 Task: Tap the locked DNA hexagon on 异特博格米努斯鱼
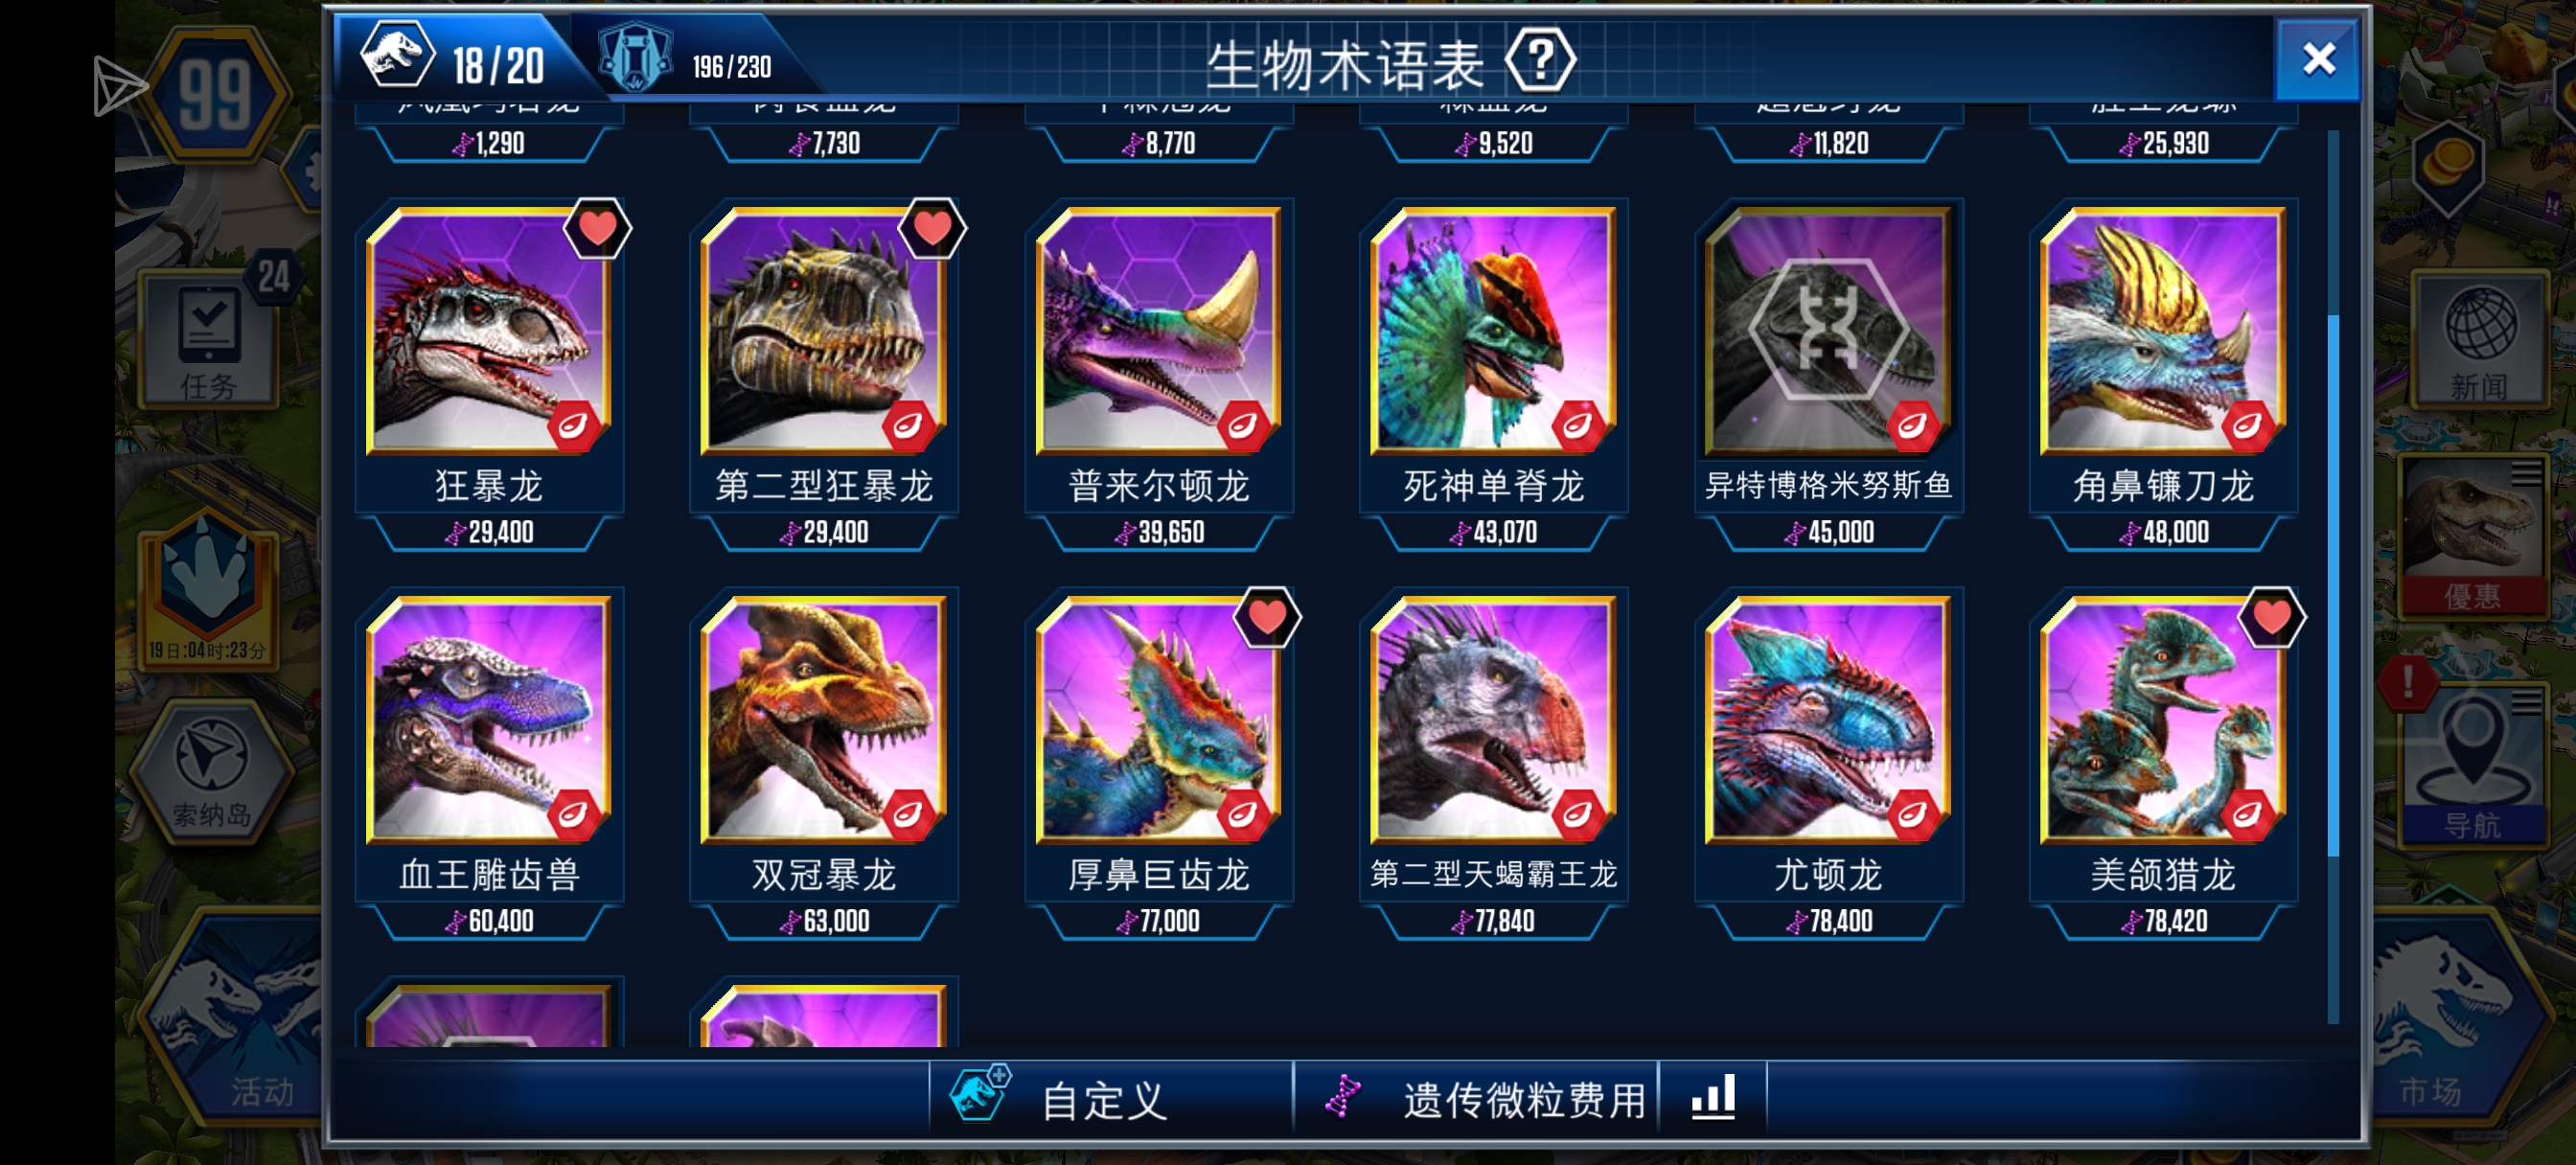coord(1829,328)
